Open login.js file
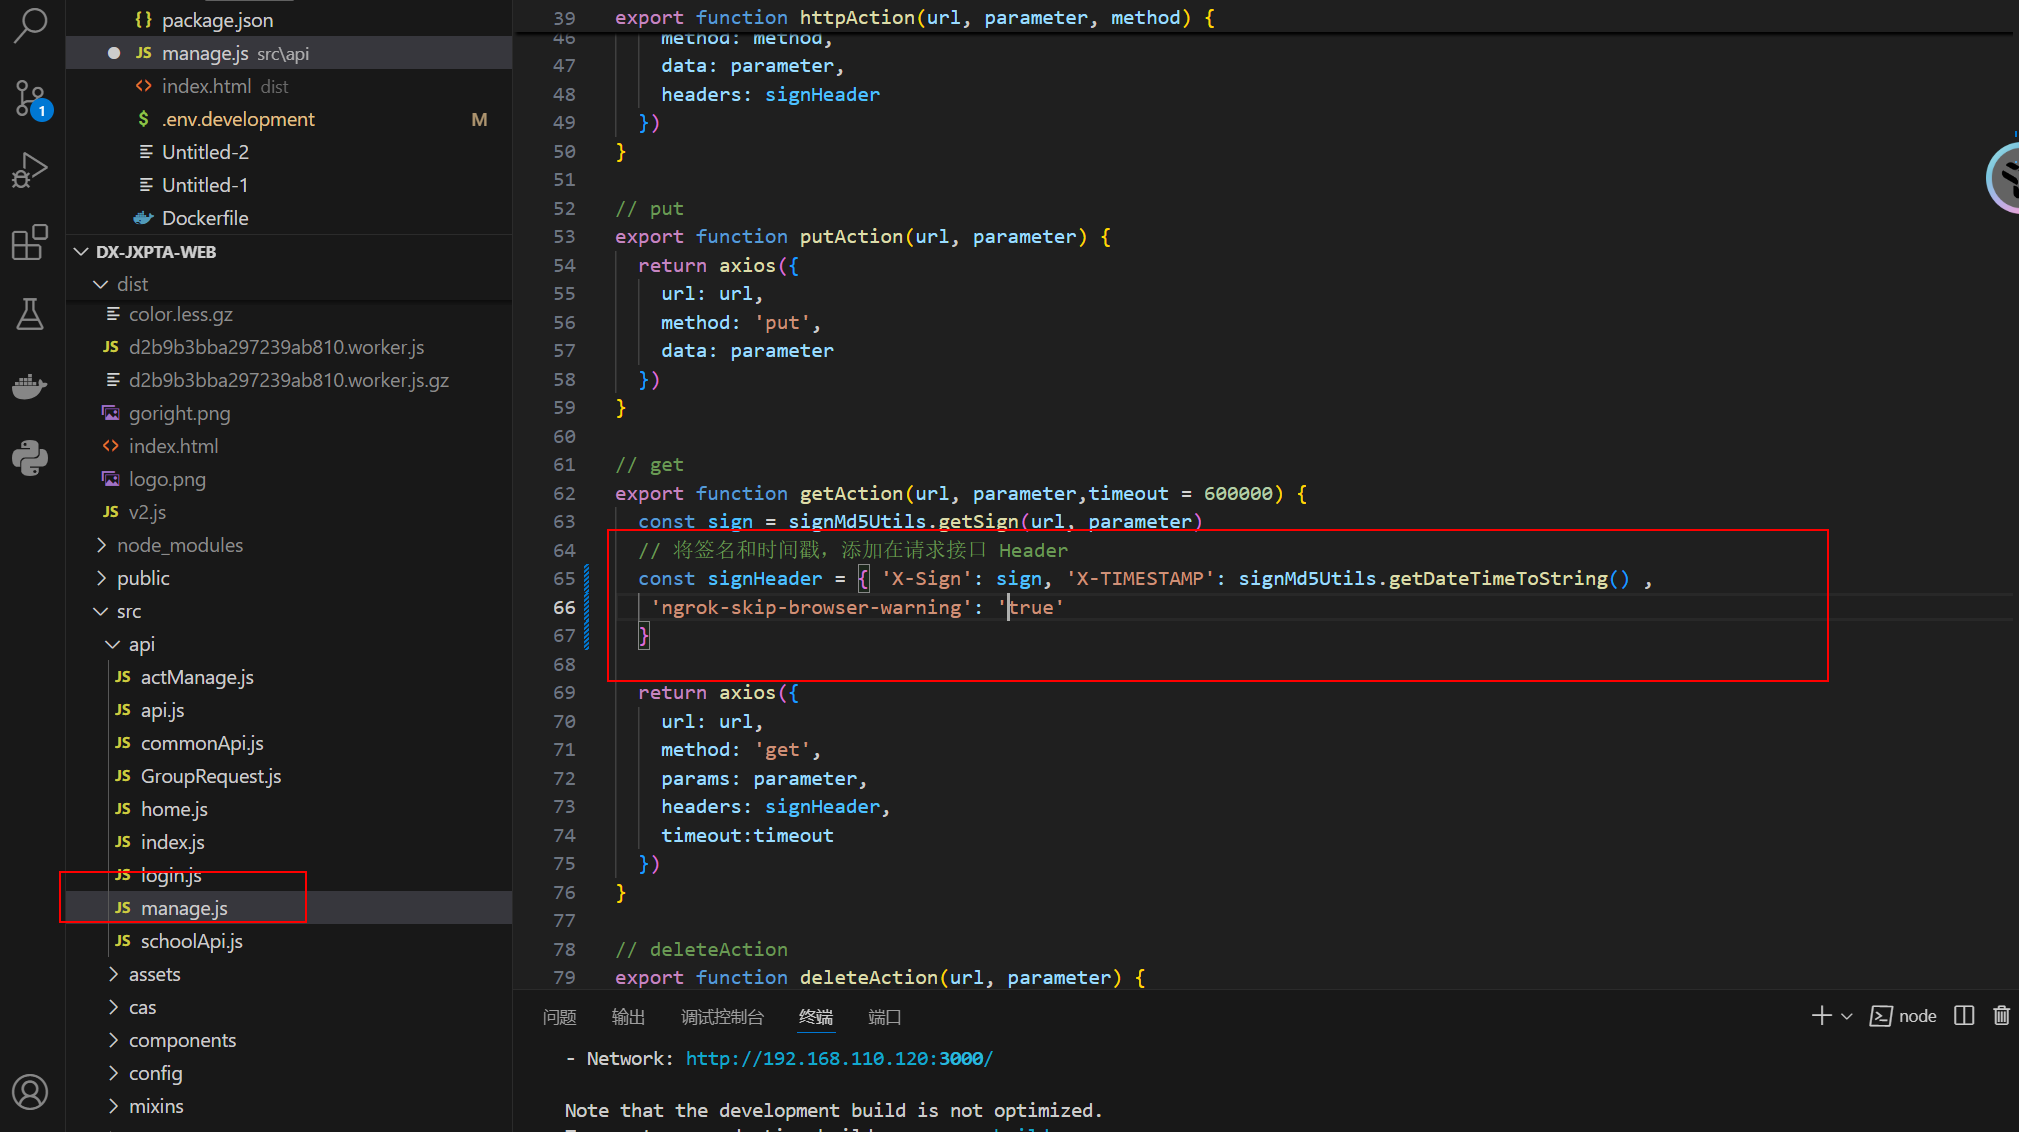 [289, 875]
